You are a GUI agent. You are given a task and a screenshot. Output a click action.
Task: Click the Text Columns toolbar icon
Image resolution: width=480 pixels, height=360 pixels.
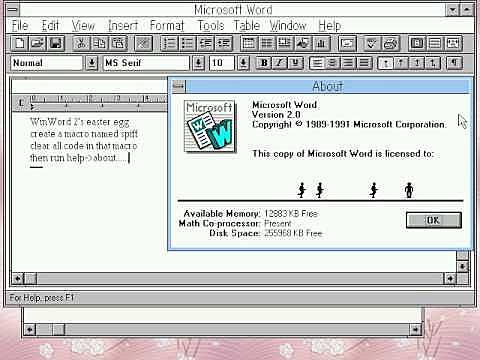click(266, 43)
